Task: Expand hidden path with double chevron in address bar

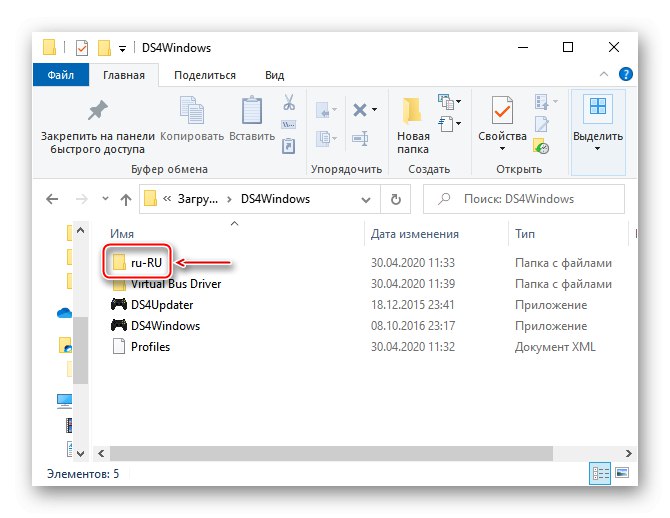Action: click(167, 199)
